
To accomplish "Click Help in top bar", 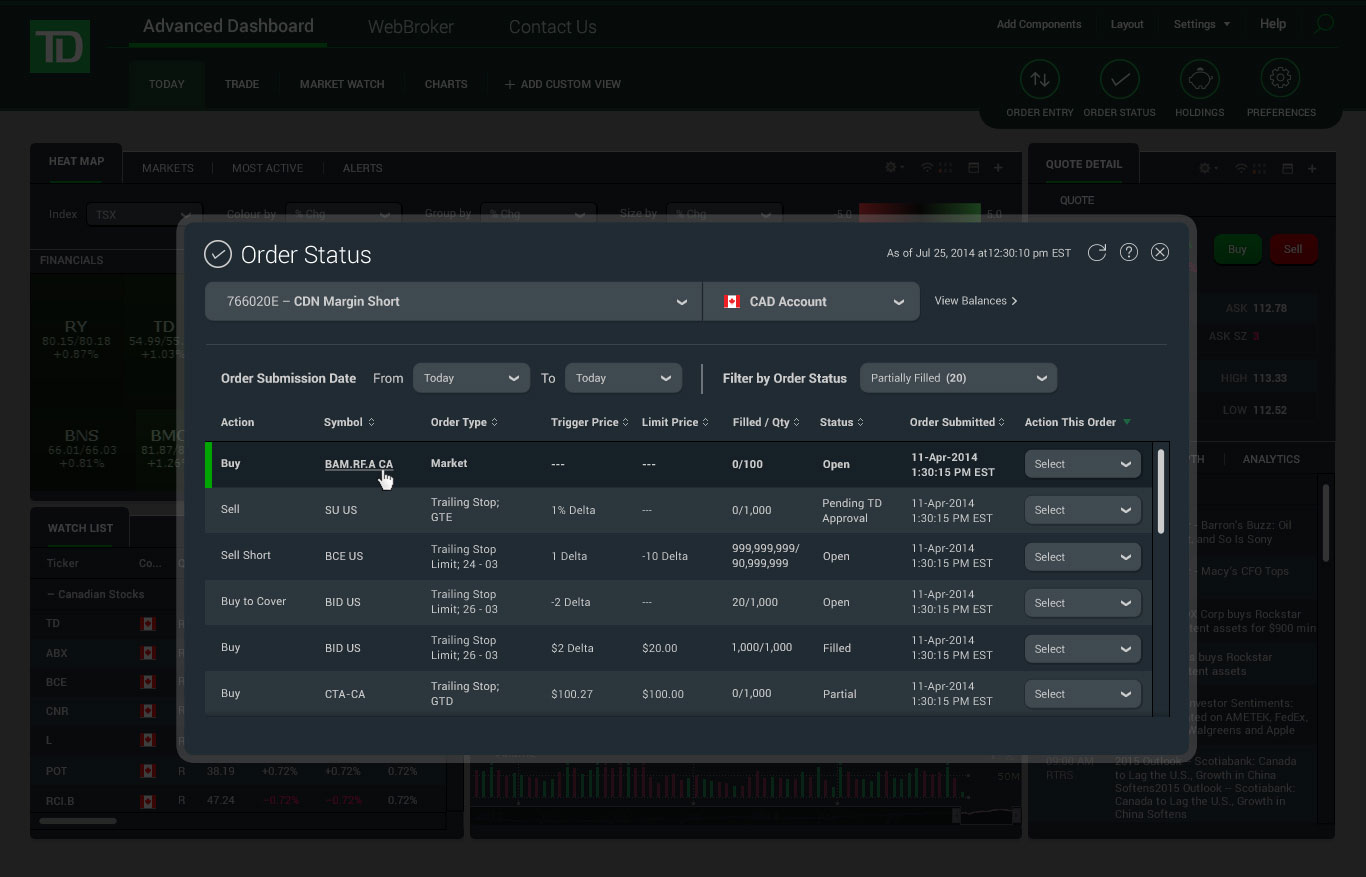I will point(1273,24).
